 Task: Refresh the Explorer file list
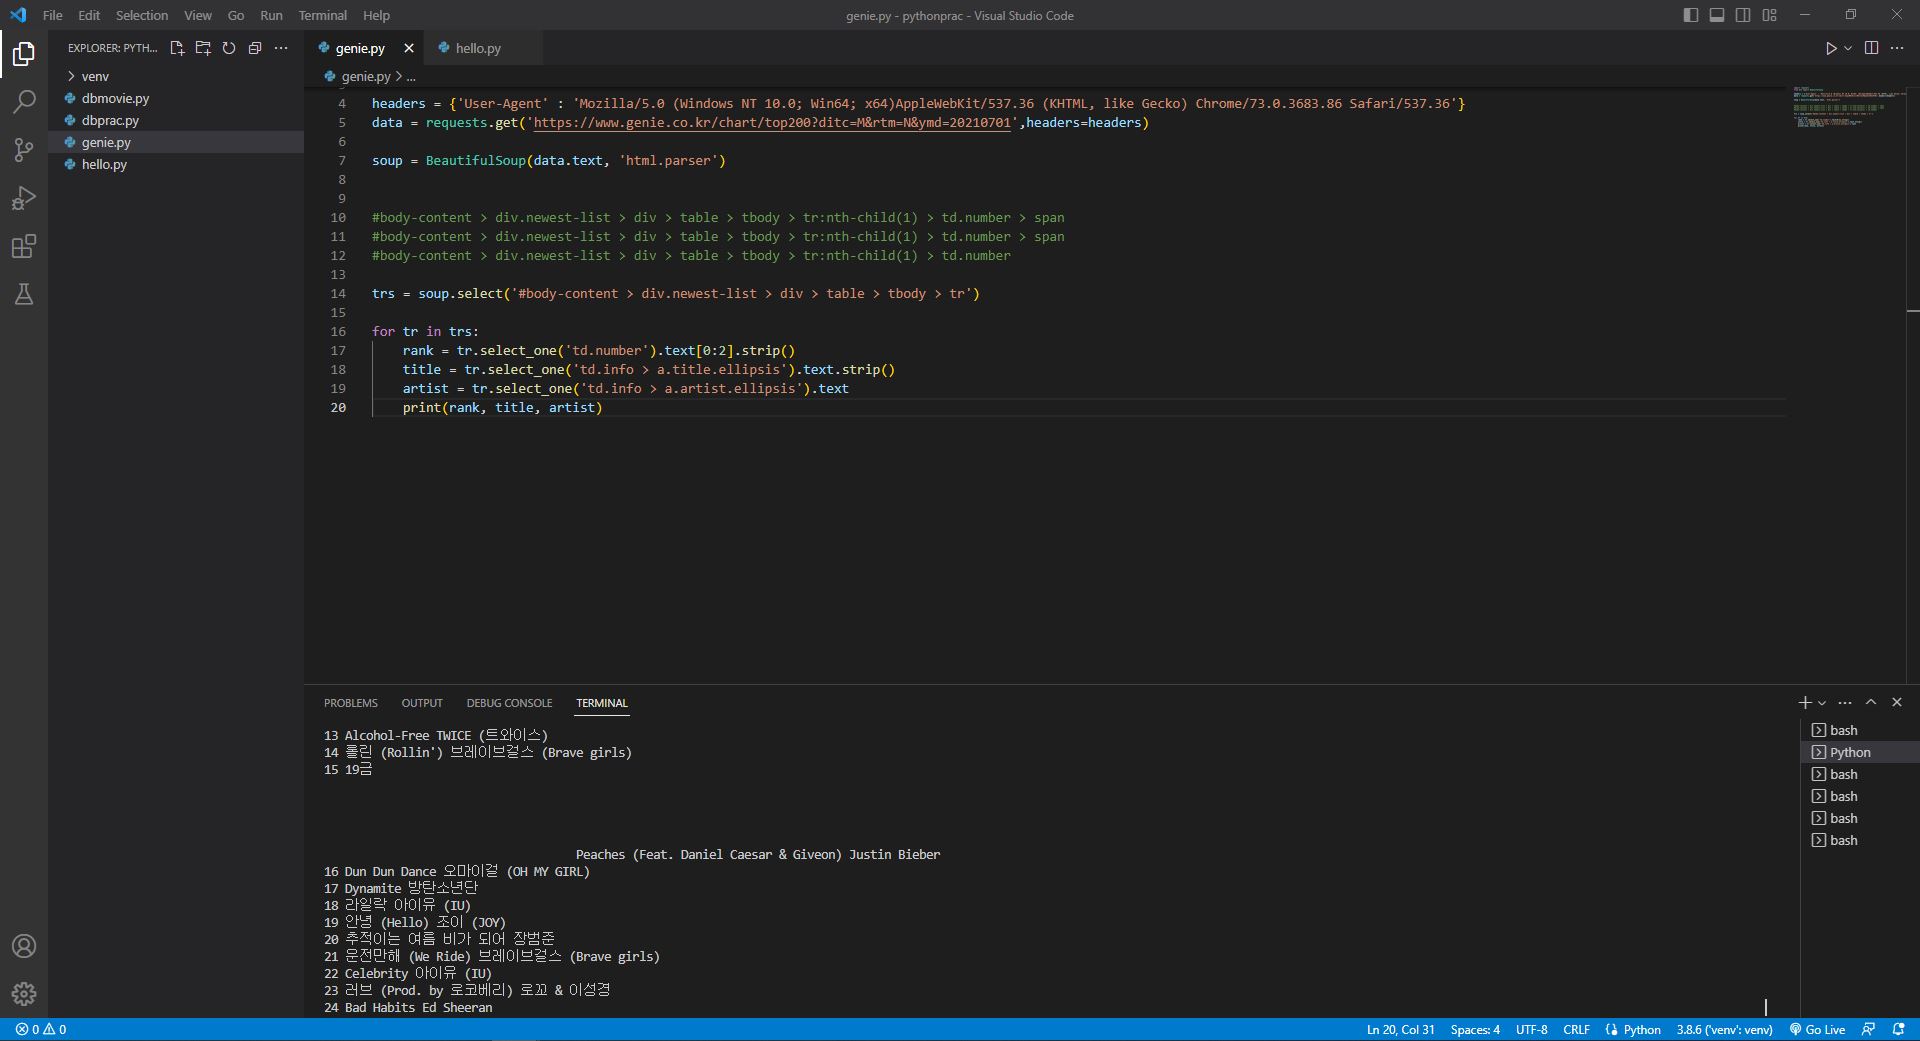point(229,48)
